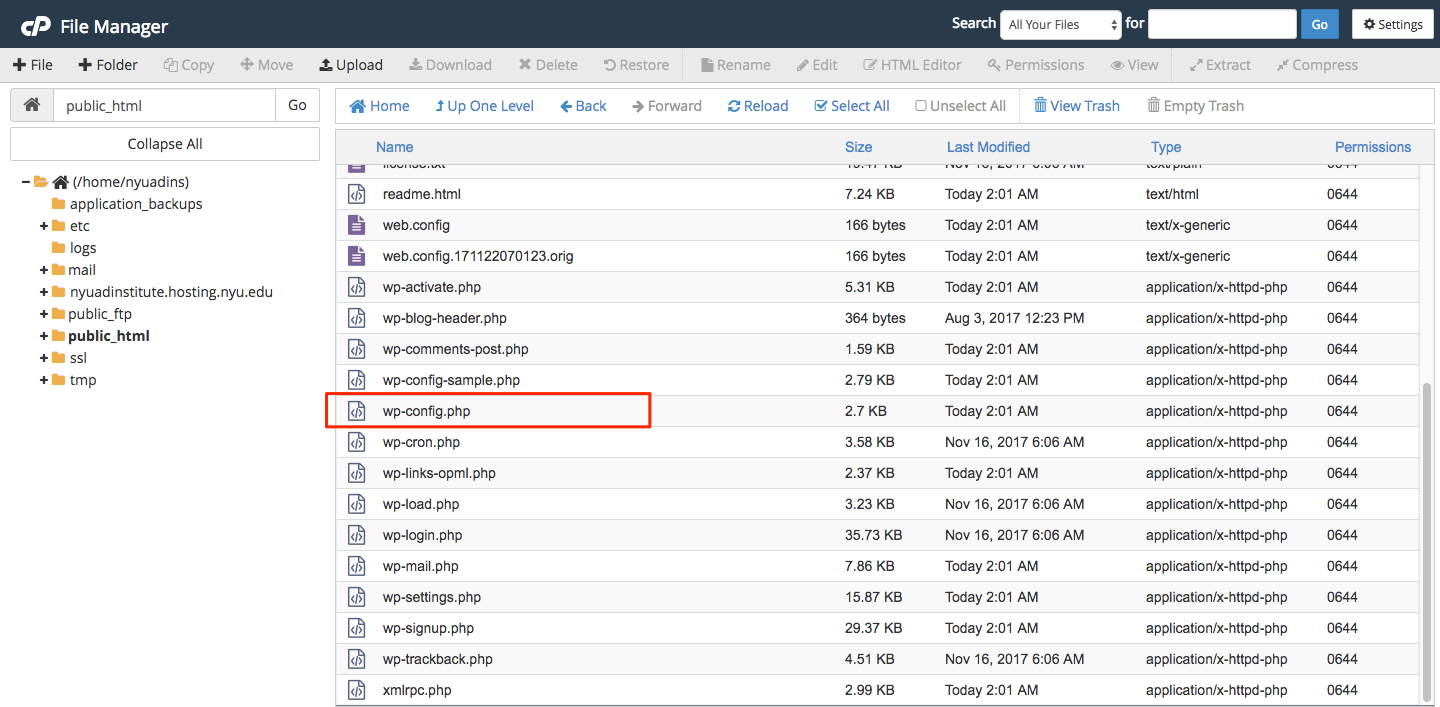Expand the tmp folder node
The image size is (1440, 707).
(44, 380)
